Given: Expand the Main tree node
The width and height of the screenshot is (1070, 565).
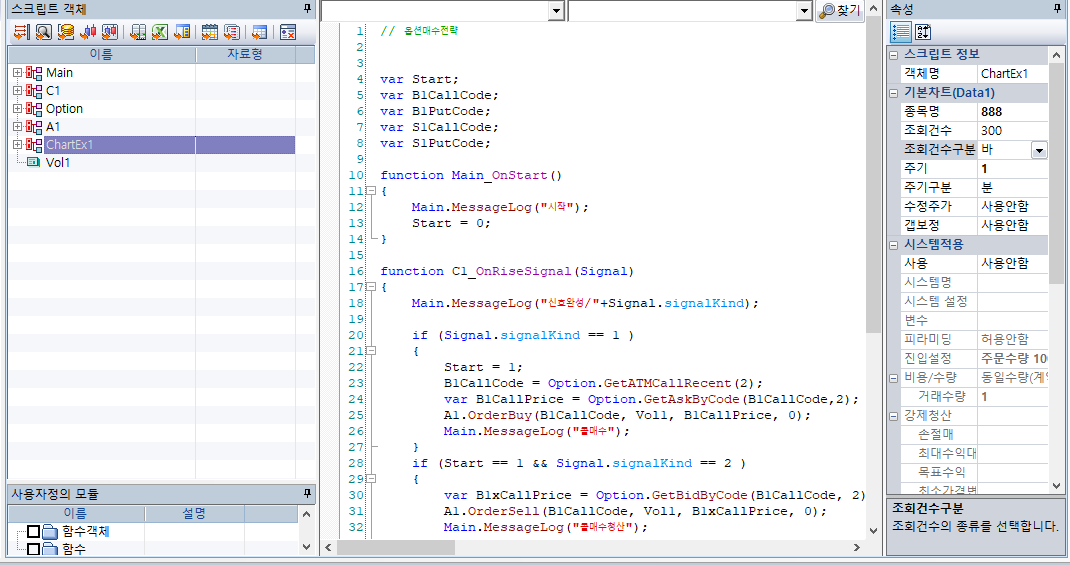Looking at the screenshot, I should 17,73.
